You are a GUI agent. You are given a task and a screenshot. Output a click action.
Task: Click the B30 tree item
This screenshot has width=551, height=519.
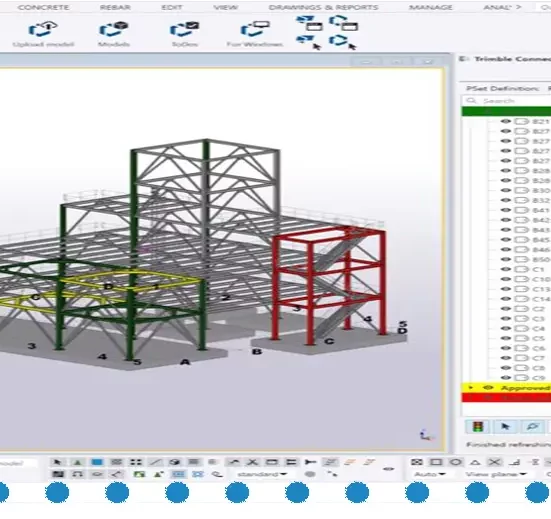click(x=541, y=190)
